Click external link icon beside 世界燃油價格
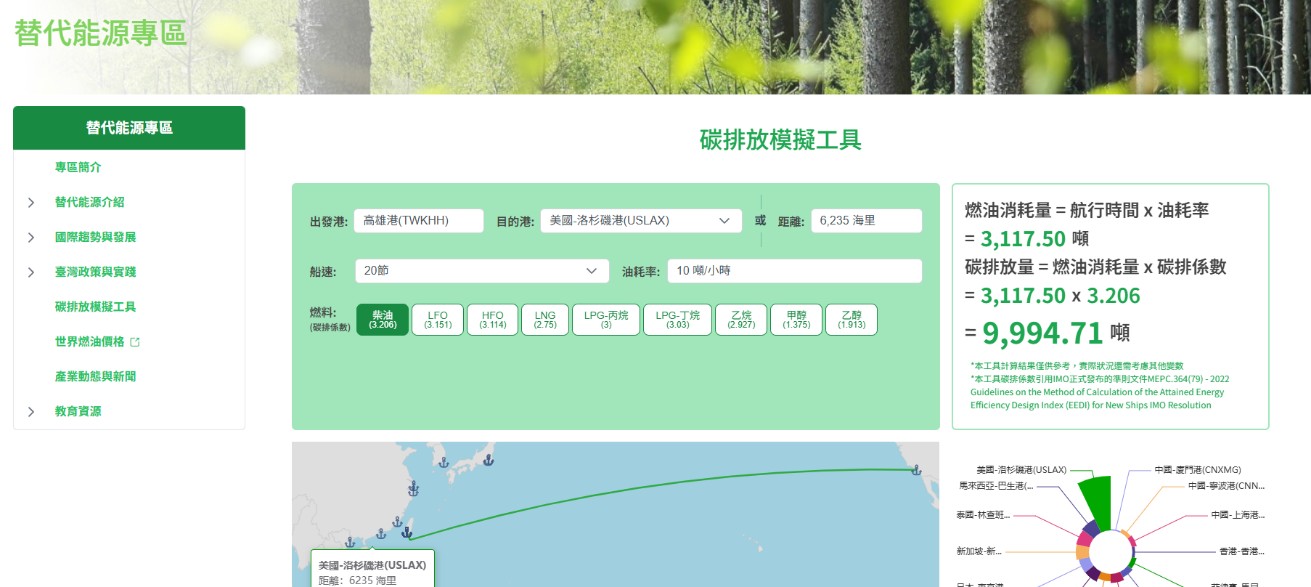1311x587 pixels. (135, 342)
